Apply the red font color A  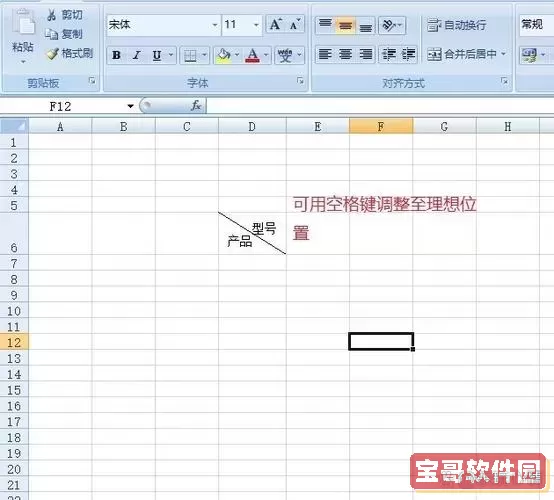(x=252, y=55)
